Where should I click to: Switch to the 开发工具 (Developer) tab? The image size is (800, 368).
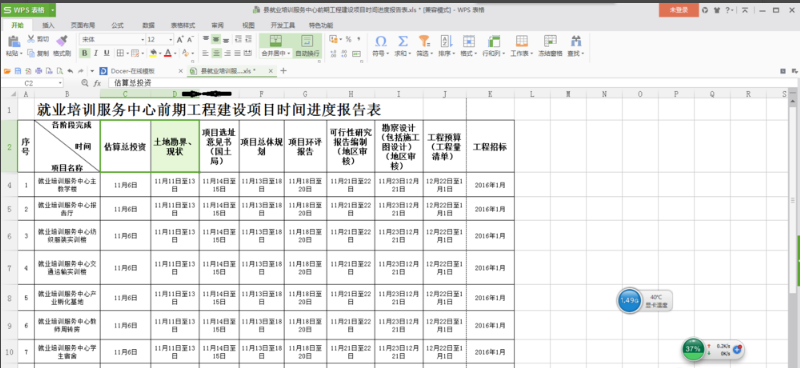283,25
